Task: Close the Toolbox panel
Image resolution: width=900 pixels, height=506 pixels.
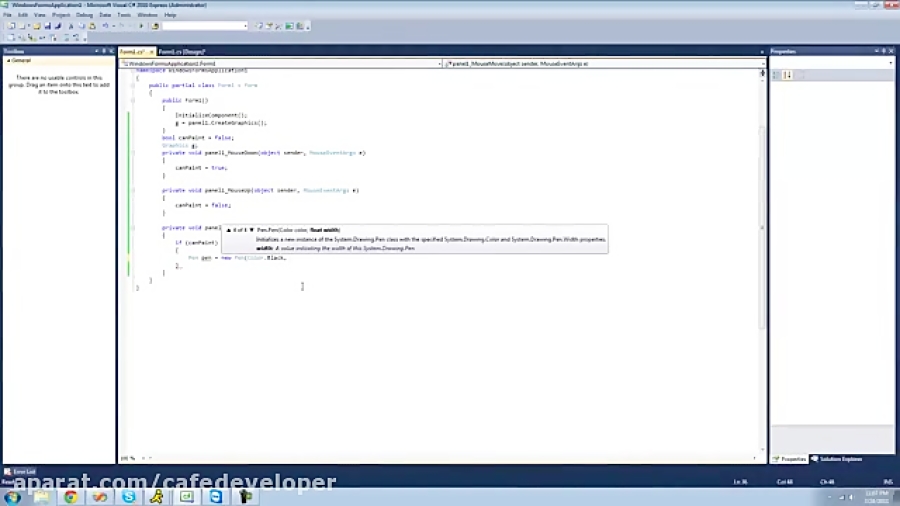Action: click(111, 51)
